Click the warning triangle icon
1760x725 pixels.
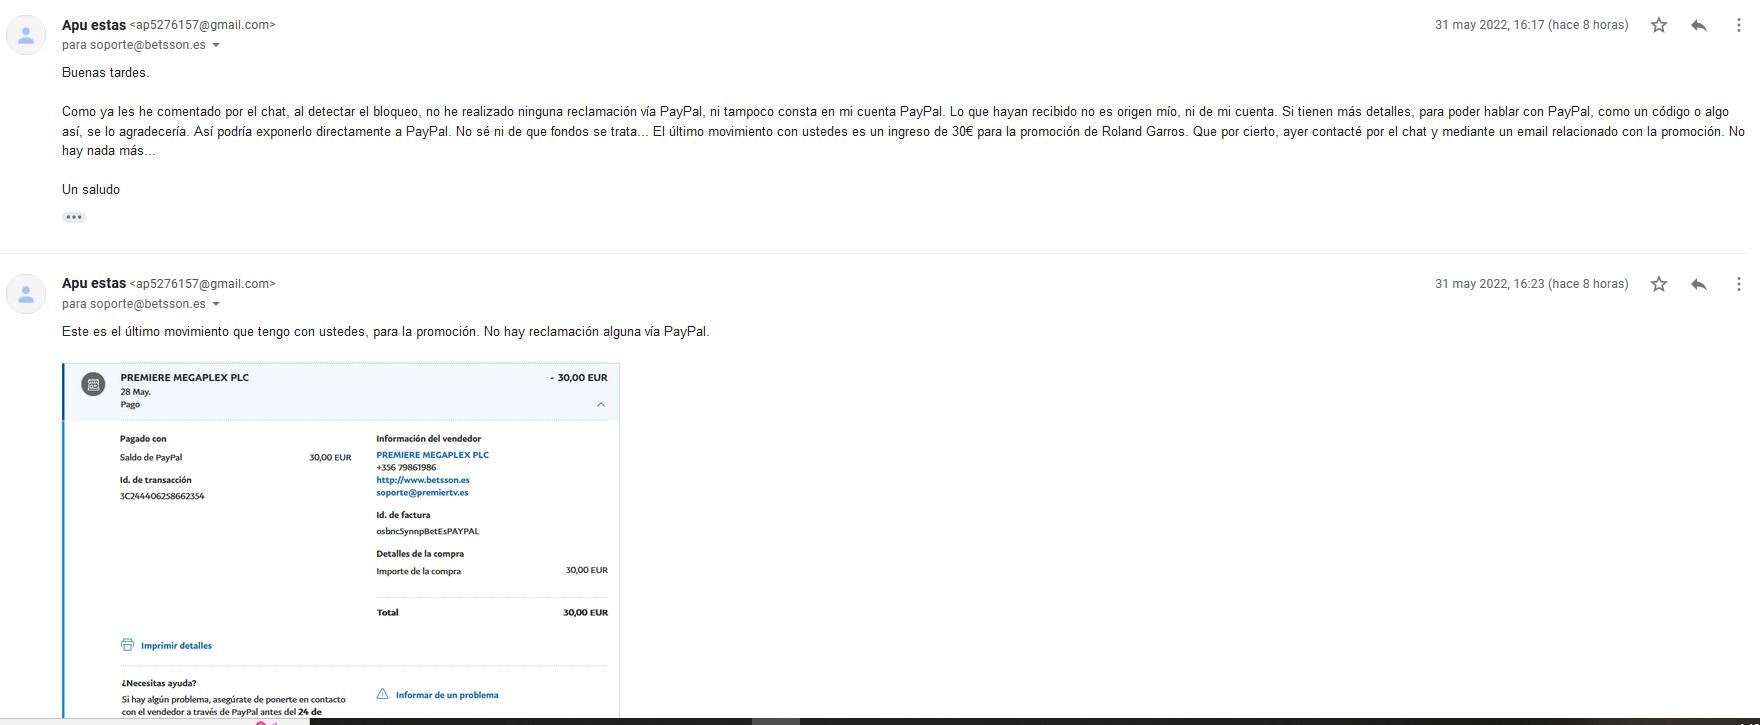383,694
